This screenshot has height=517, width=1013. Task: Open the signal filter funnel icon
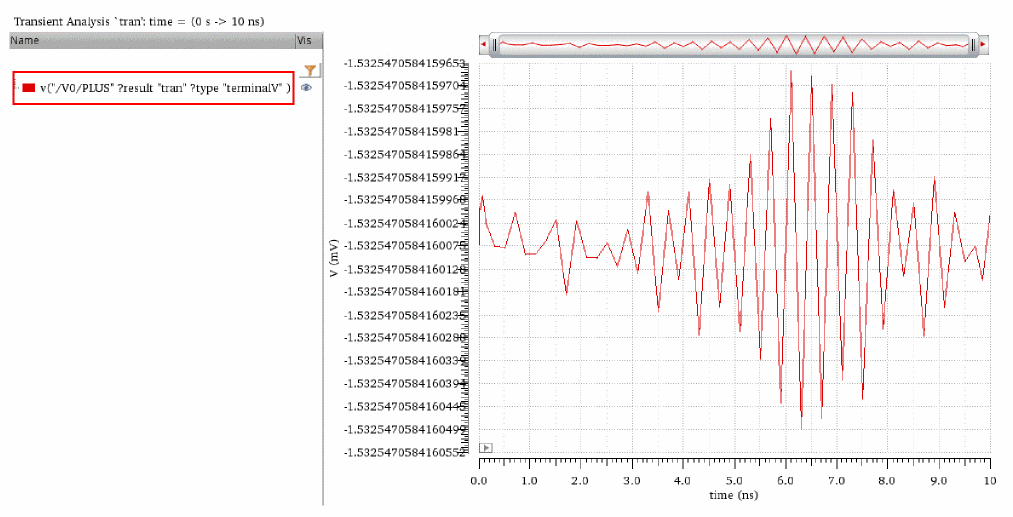pyautogui.click(x=310, y=70)
